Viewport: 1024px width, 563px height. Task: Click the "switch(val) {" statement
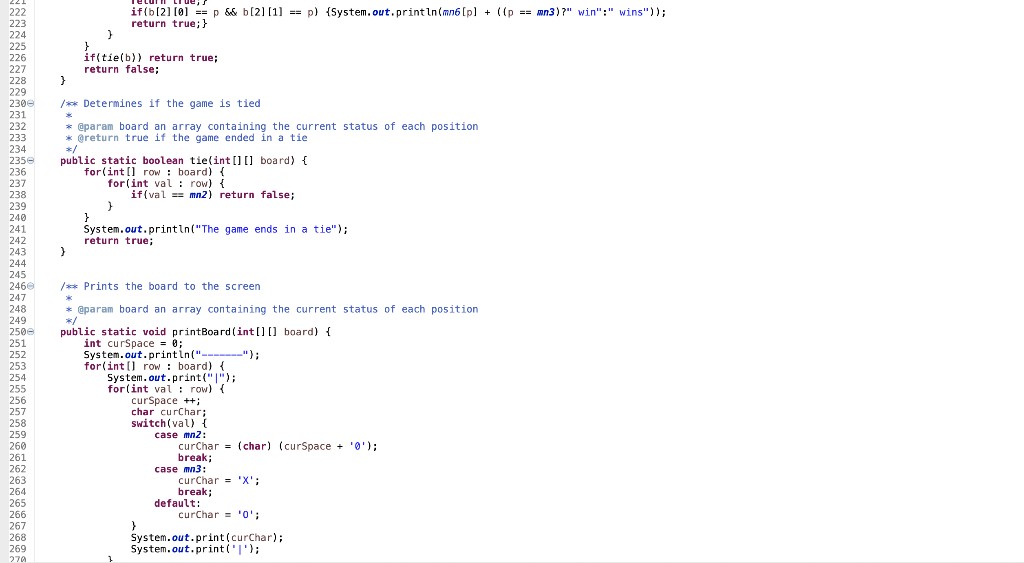tap(168, 424)
